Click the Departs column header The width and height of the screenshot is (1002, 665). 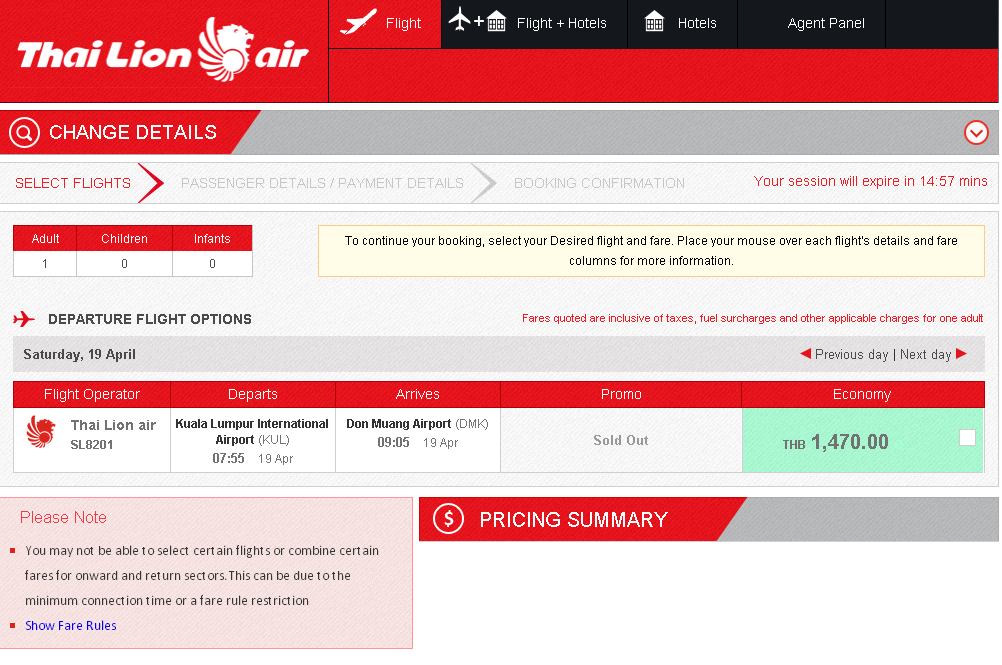pyautogui.click(x=252, y=394)
